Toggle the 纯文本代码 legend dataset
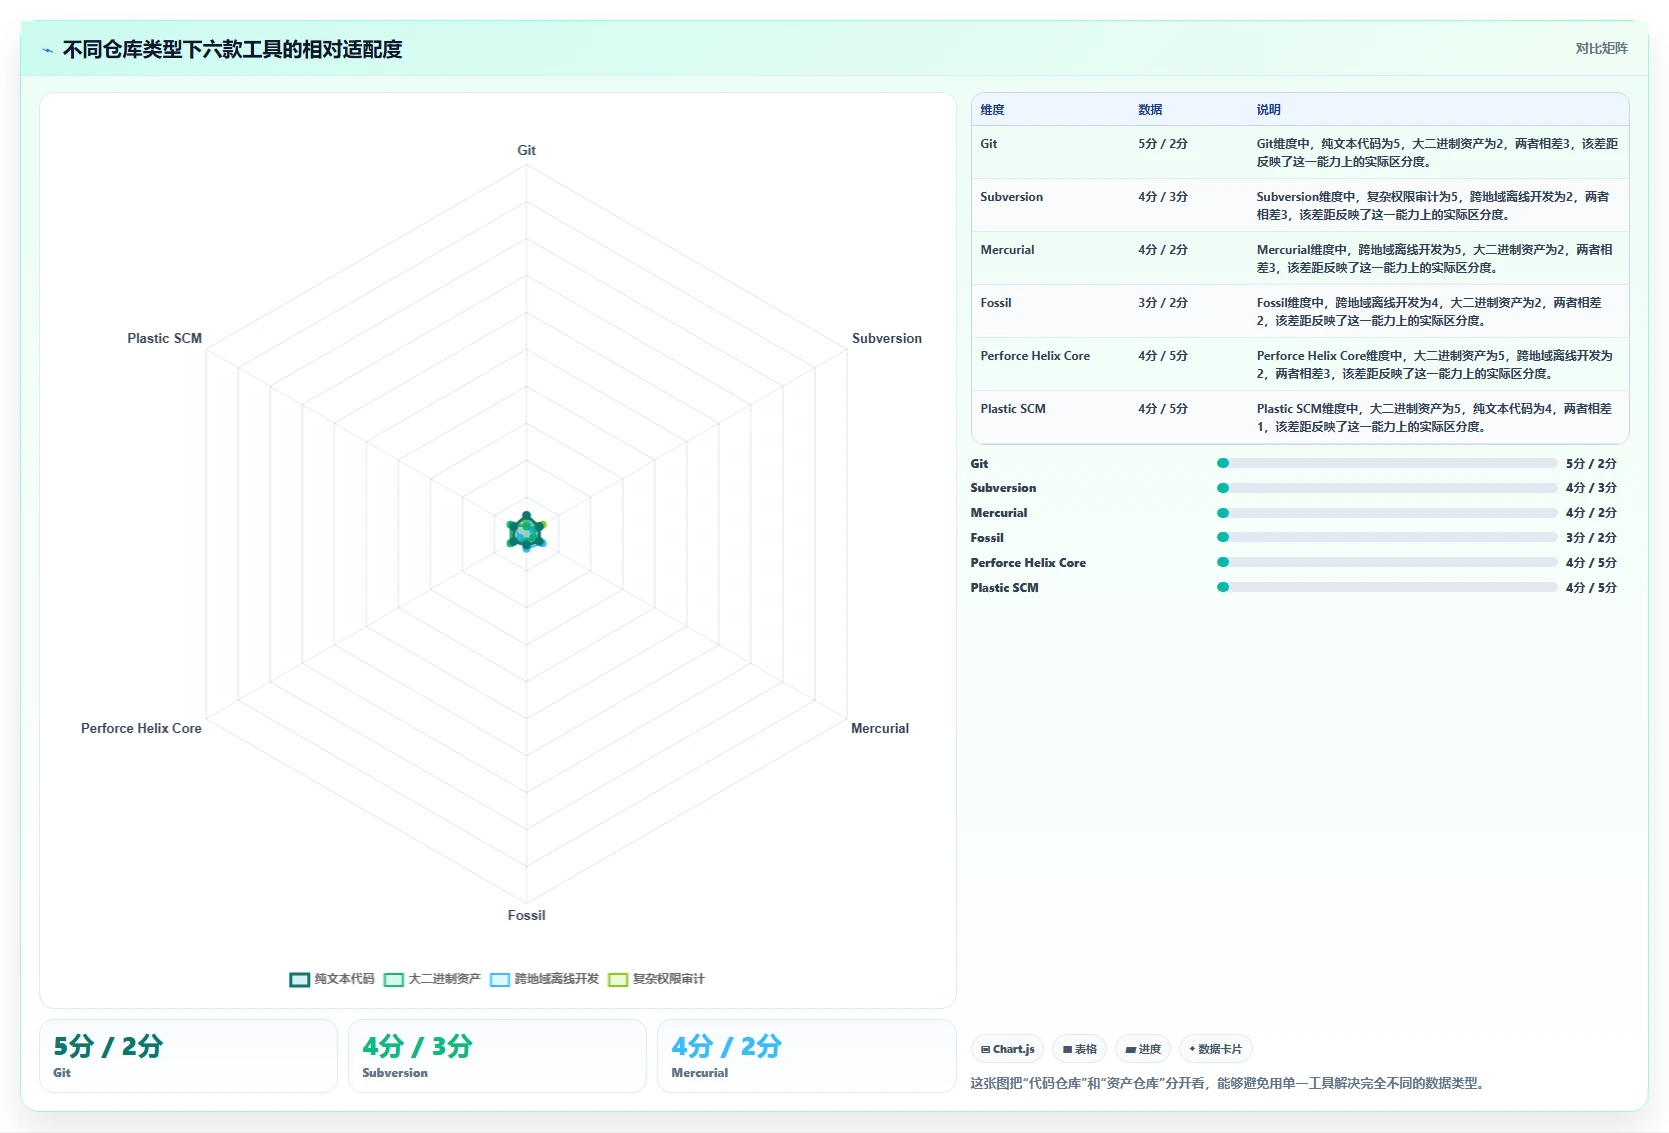 tap(332, 979)
